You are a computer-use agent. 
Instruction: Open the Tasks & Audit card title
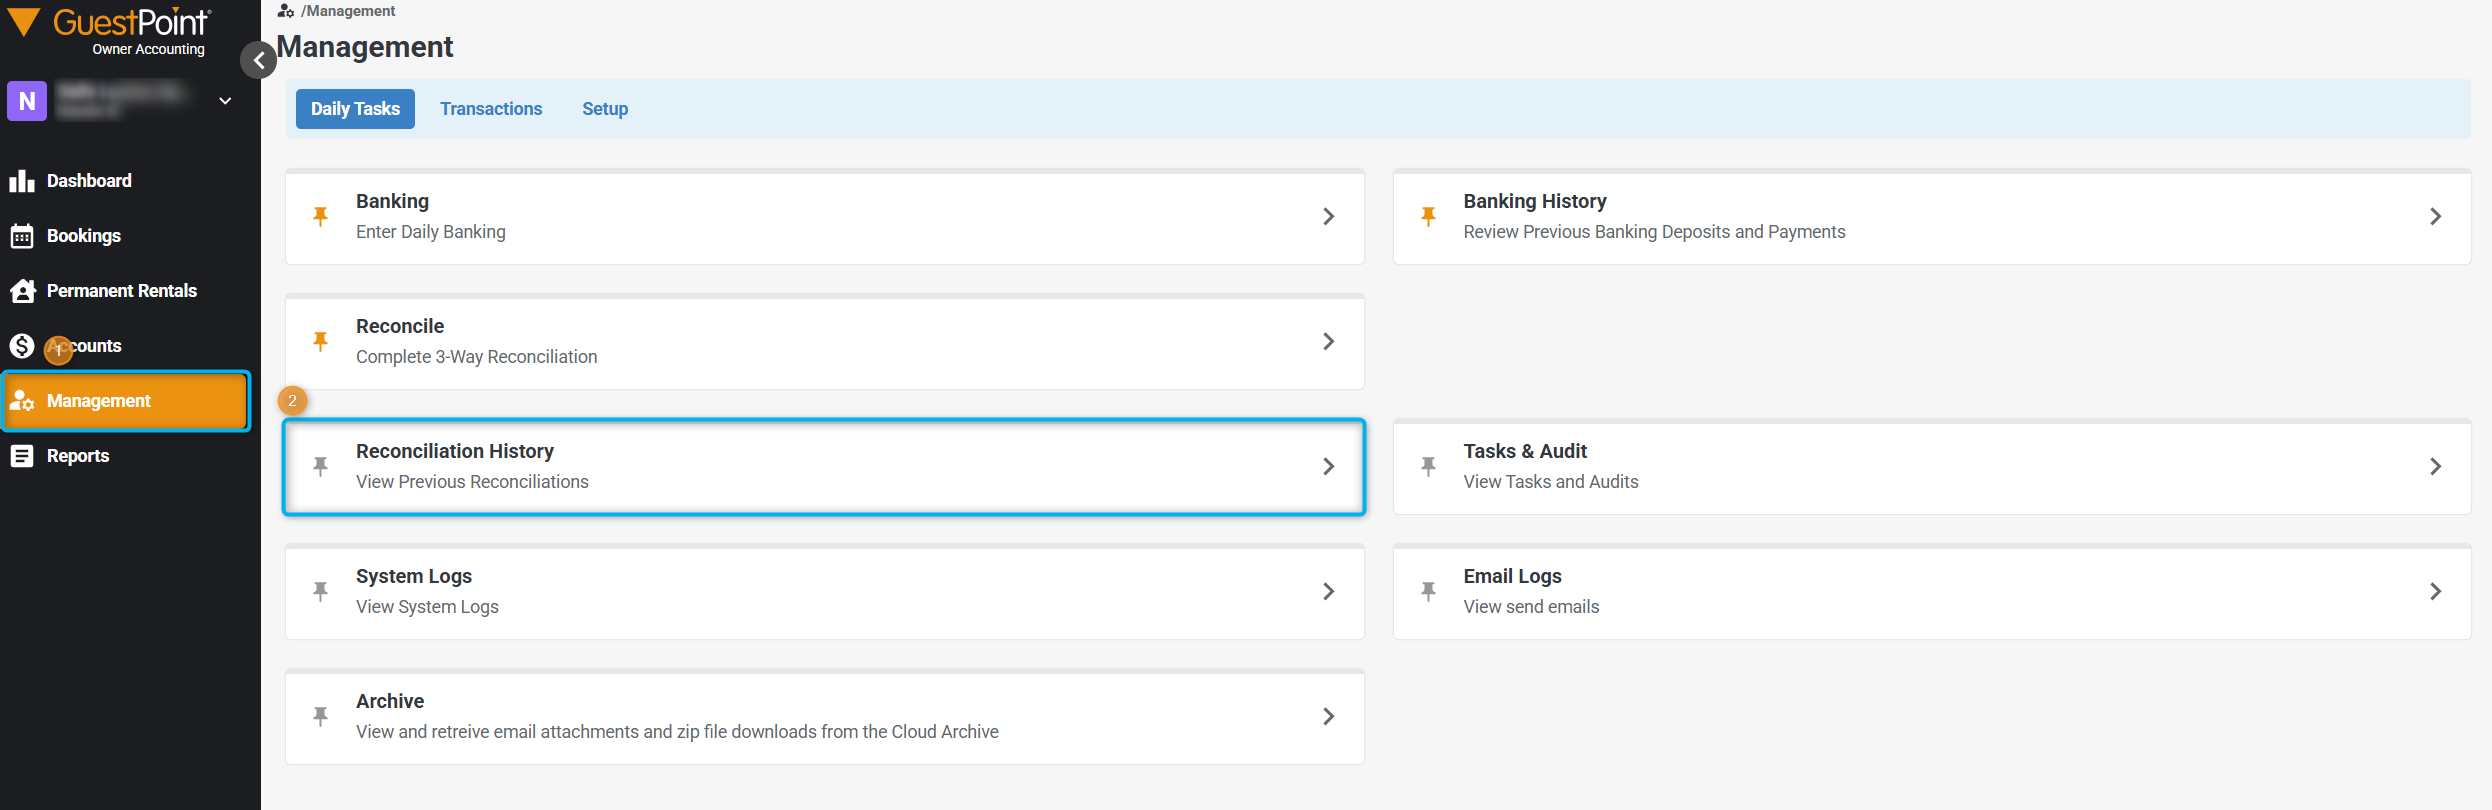(1525, 451)
